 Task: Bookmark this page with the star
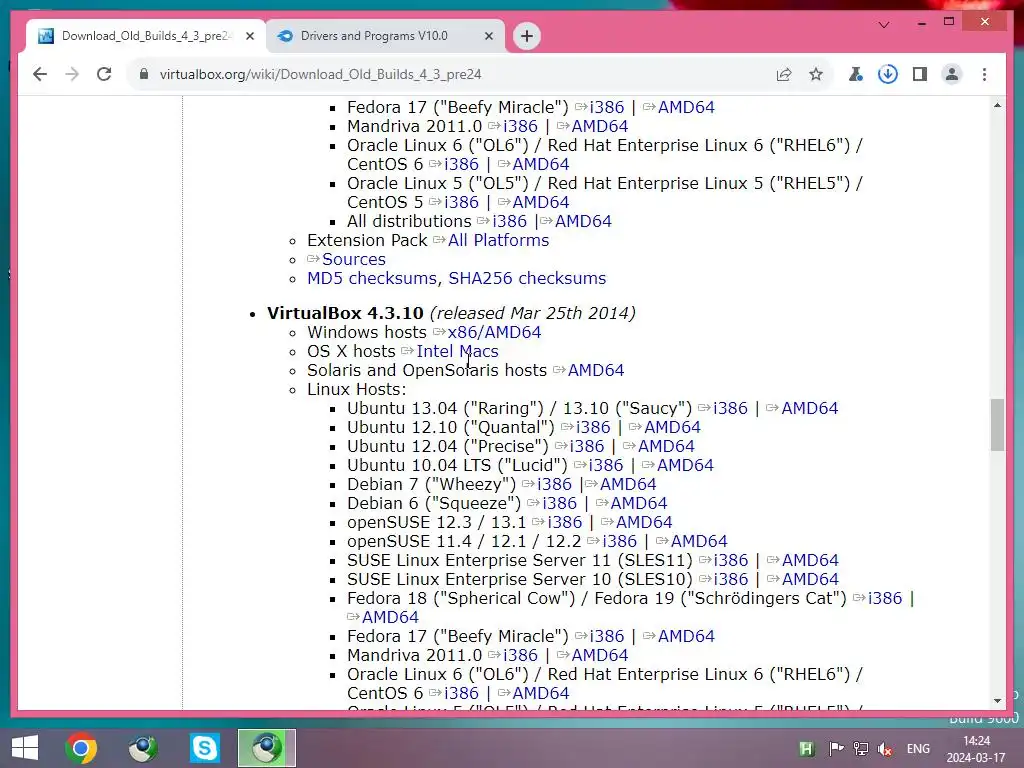[816, 74]
